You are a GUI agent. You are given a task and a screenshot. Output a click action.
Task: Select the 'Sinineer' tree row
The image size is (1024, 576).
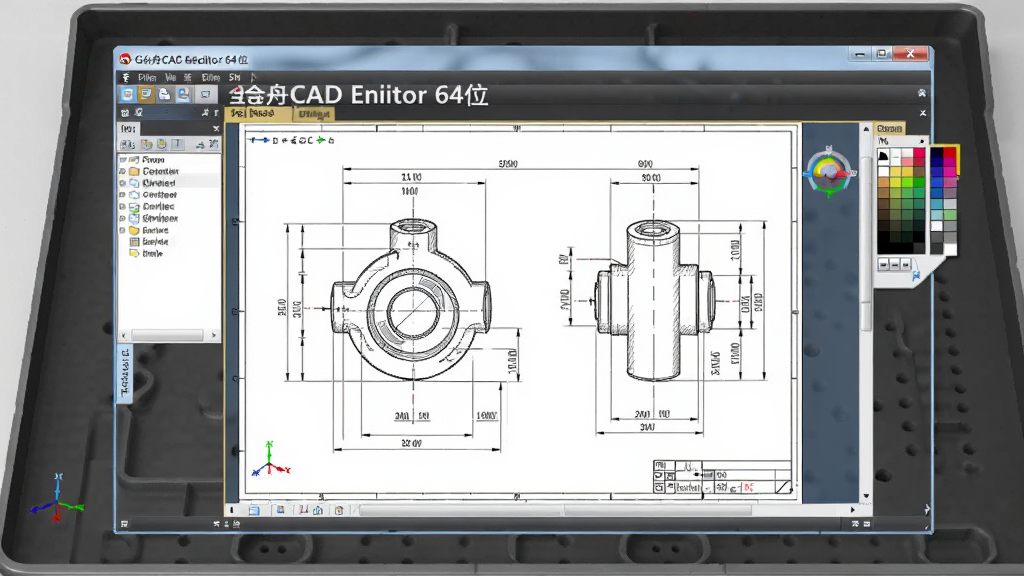(169, 218)
